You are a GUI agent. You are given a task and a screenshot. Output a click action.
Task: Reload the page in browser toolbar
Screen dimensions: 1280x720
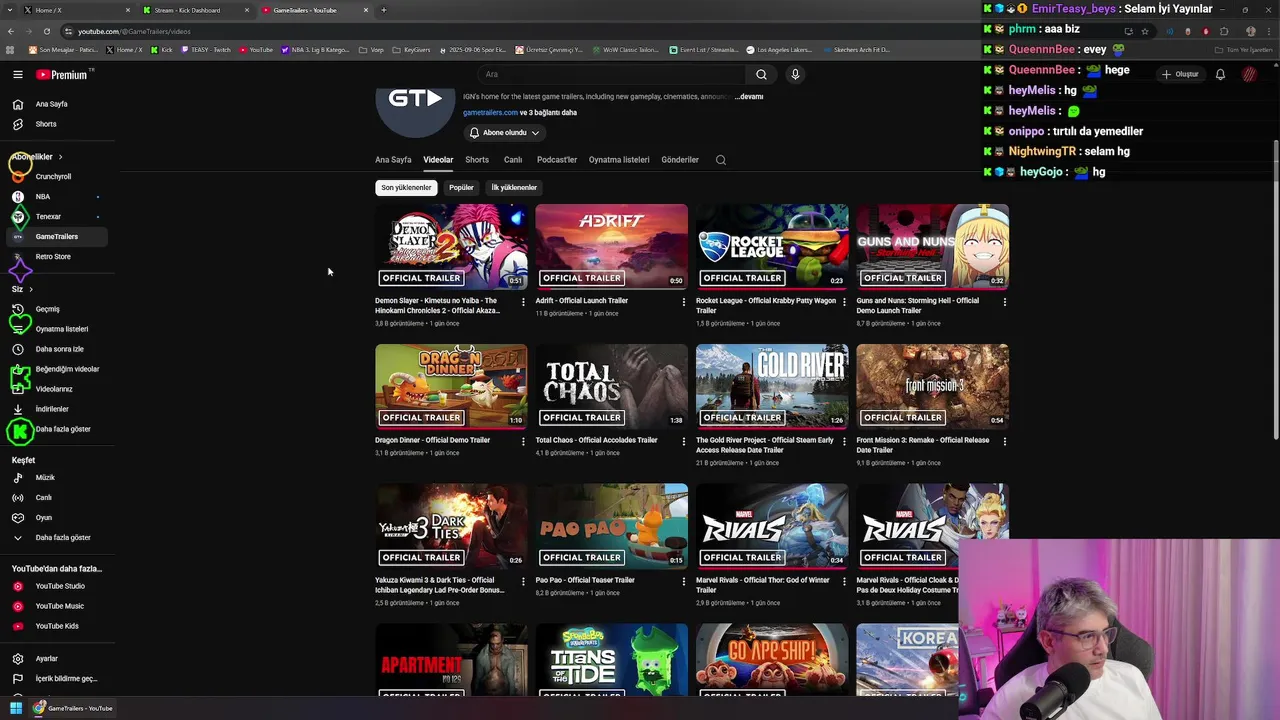pyautogui.click(x=46, y=31)
